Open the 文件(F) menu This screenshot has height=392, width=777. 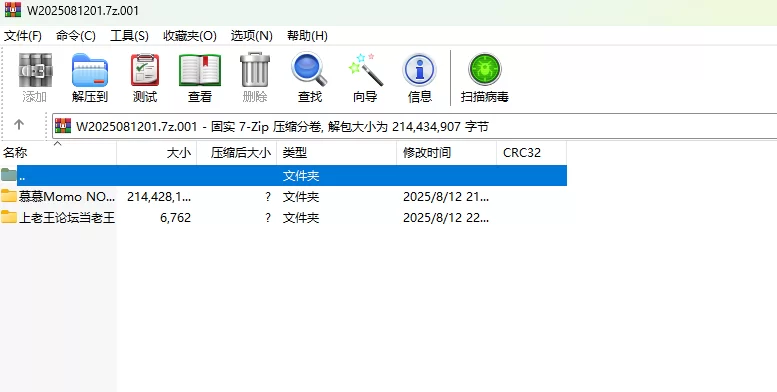coord(23,36)
